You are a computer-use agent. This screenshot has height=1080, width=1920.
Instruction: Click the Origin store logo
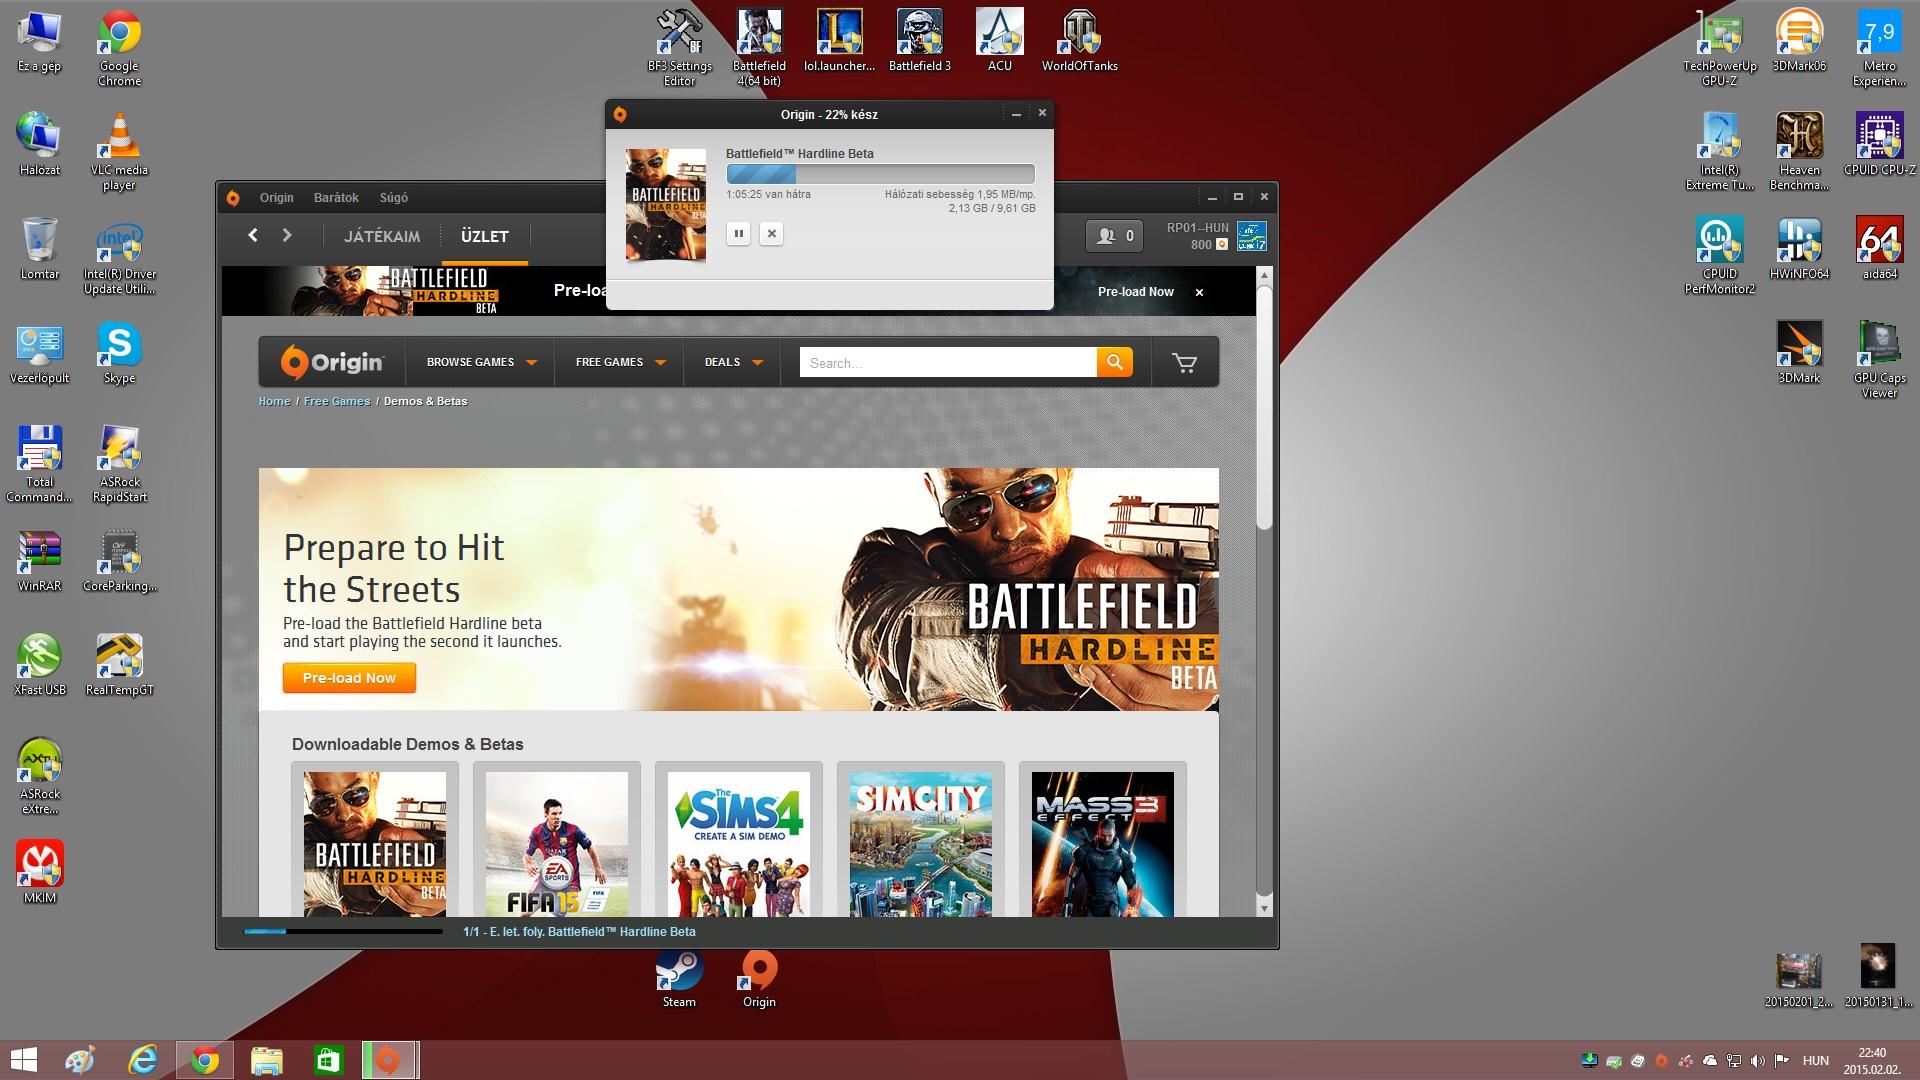point(332,362)
